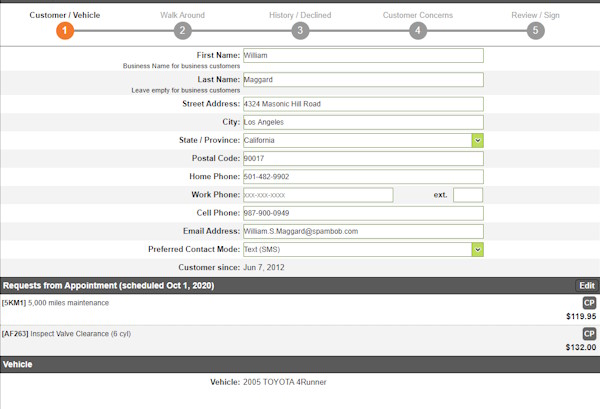This screenshot has height=409, width=600.
Task: Focus the Last Name input
Action: point(363,80)
